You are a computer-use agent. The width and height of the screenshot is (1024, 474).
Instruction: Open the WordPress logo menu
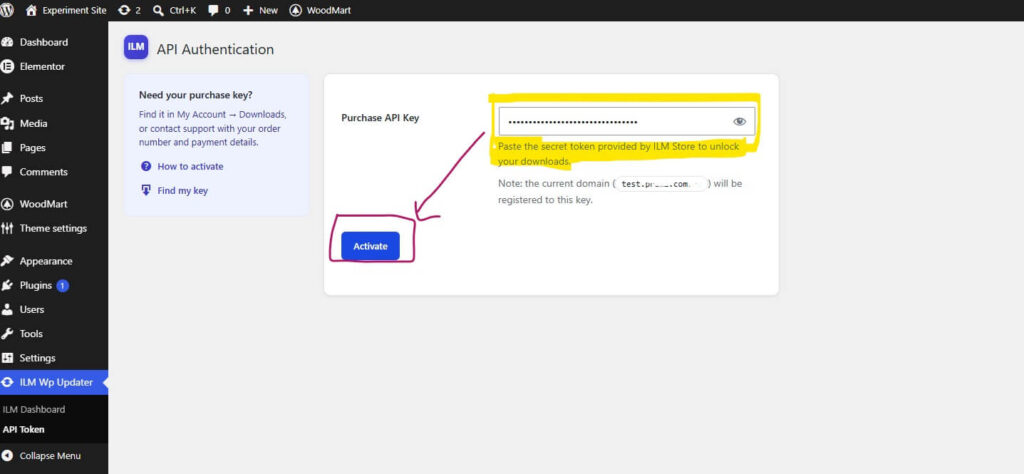coord(7,10)
